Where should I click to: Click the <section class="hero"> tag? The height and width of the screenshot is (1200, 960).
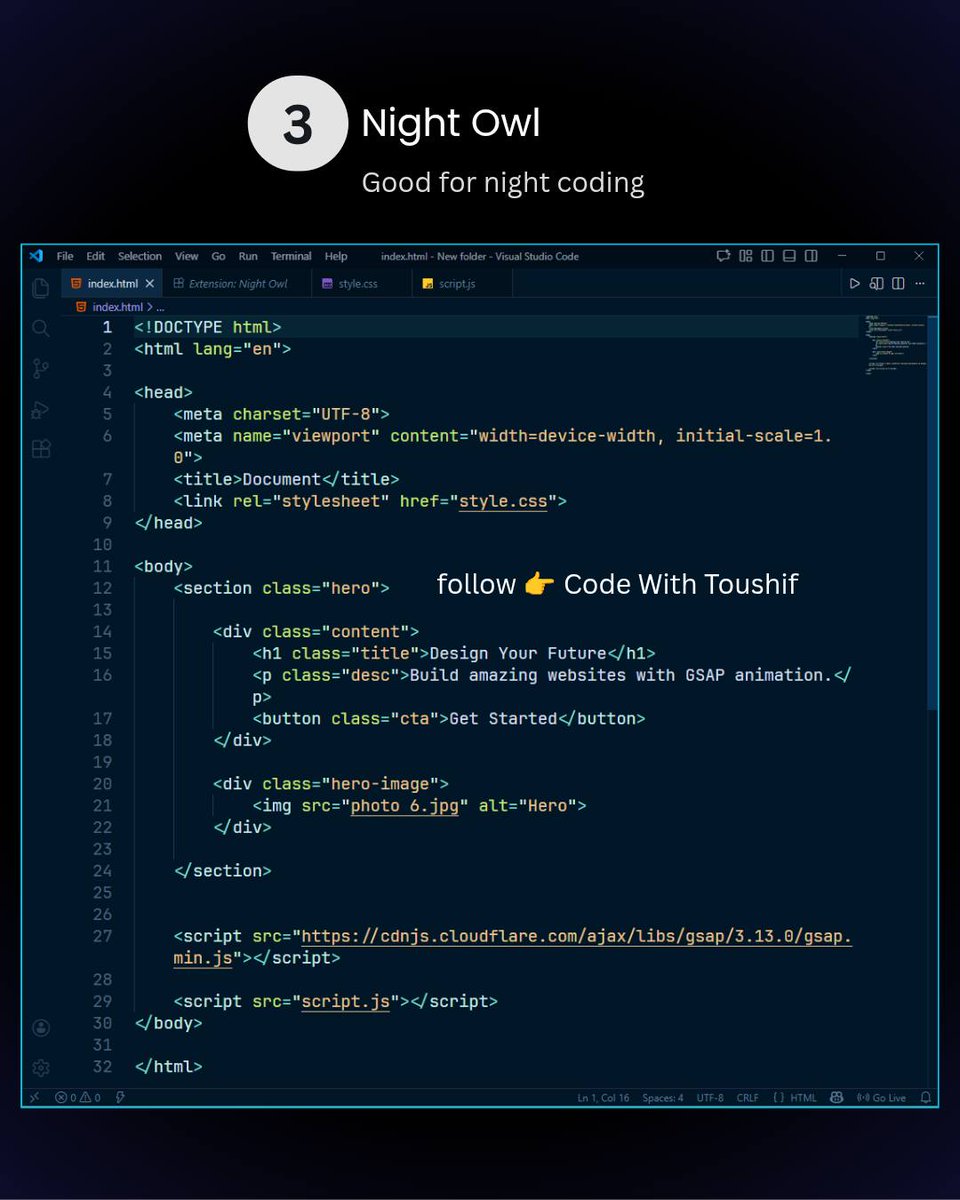282,588
